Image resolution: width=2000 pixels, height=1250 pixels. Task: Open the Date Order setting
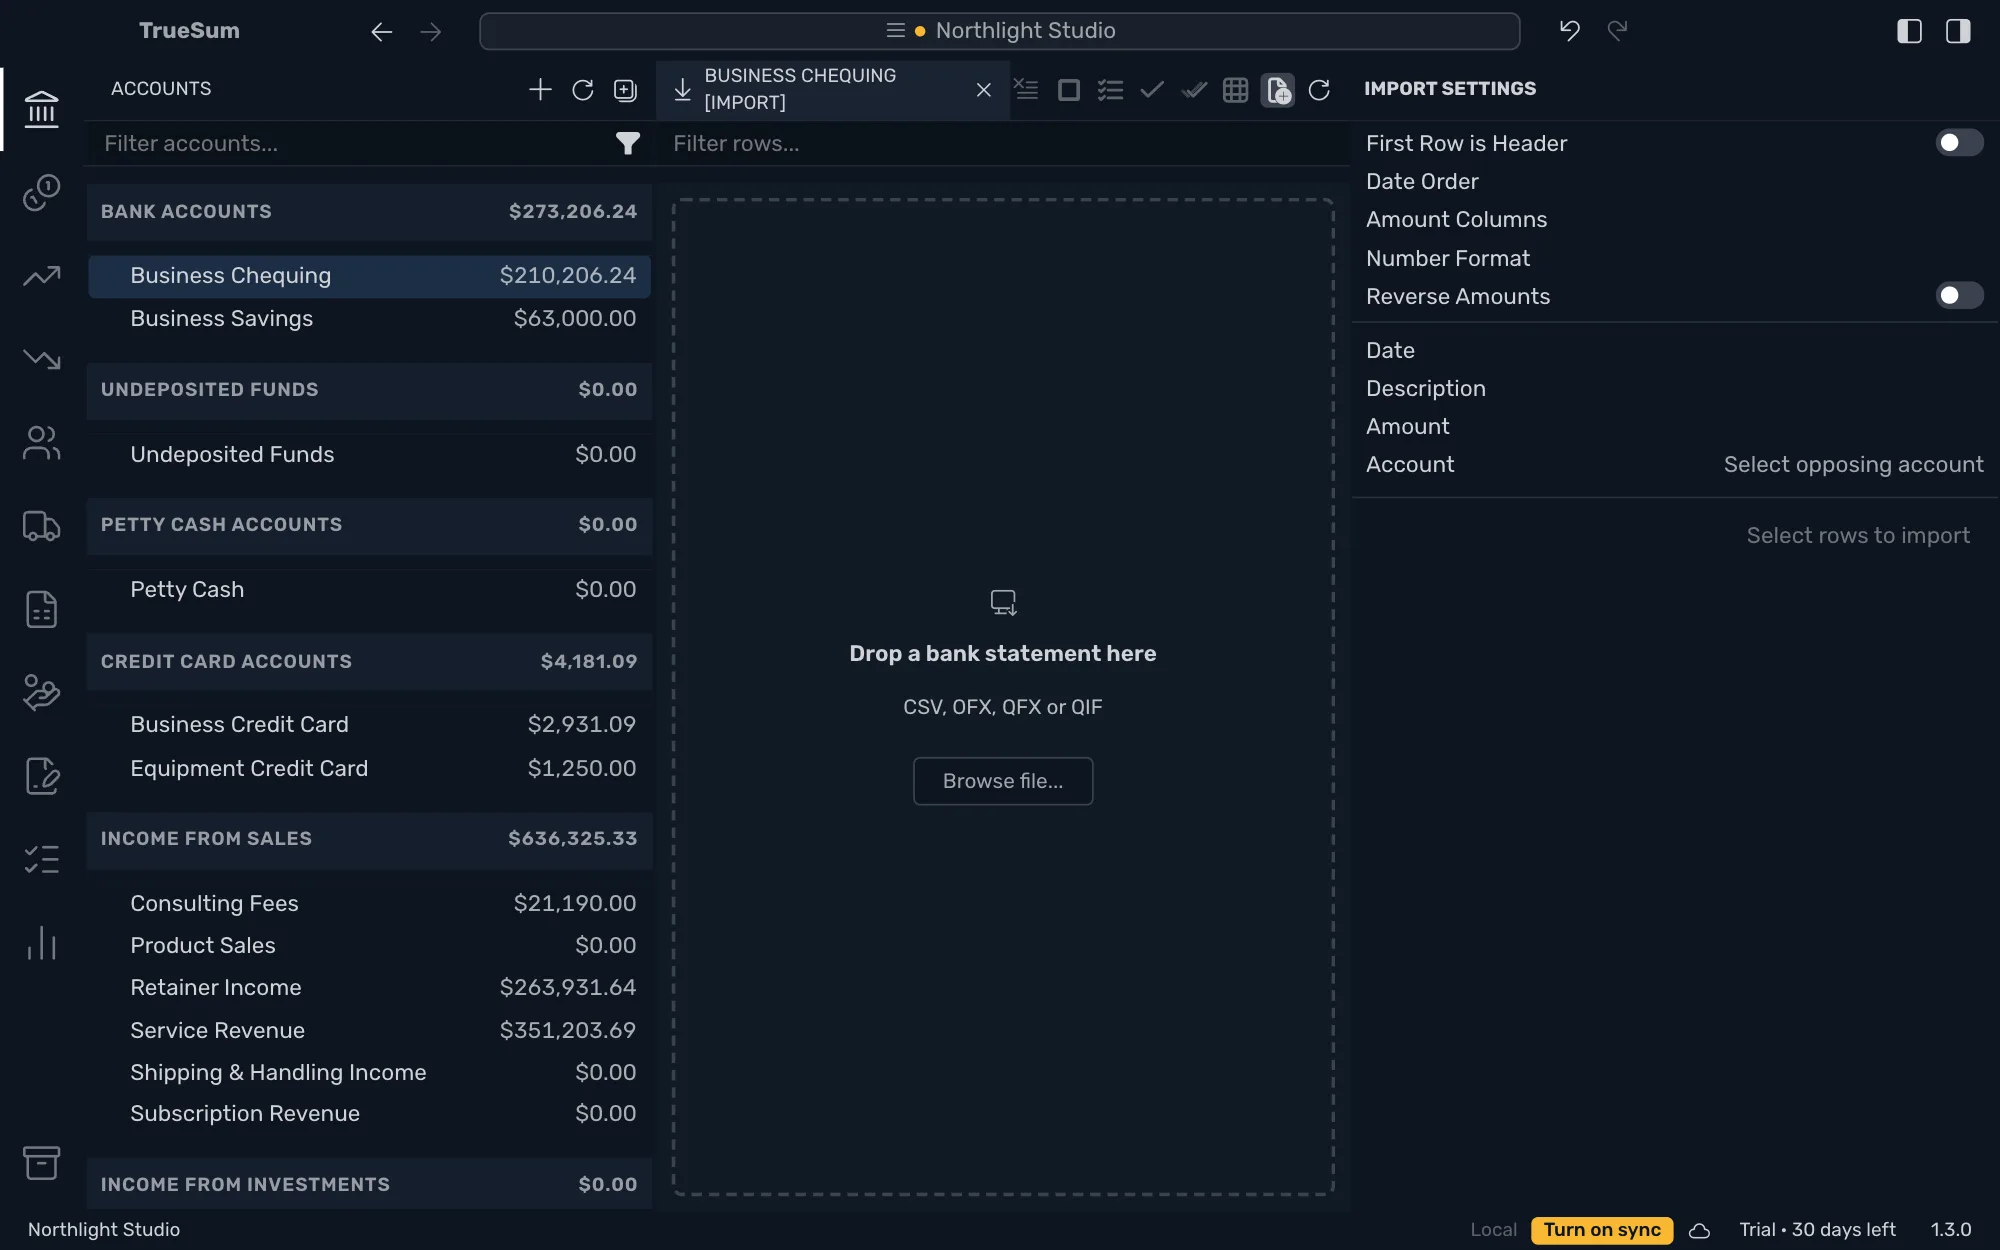pyautogui.click(x=1675, y=182)
